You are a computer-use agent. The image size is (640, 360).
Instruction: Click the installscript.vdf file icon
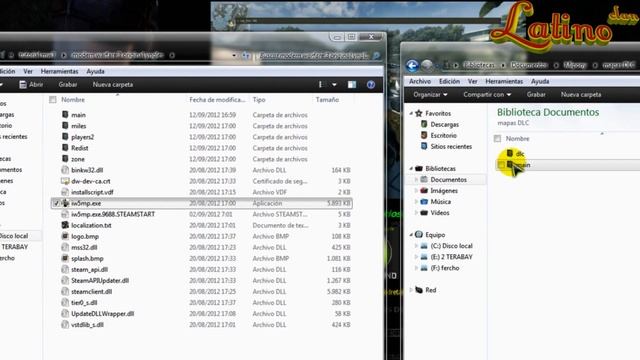click(x=65, y=192)
